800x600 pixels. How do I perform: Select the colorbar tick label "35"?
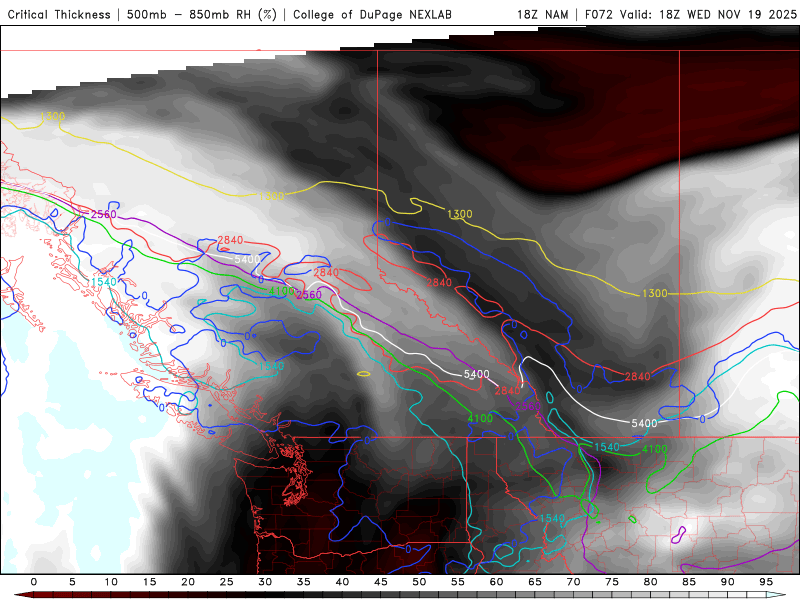(304, 582)
